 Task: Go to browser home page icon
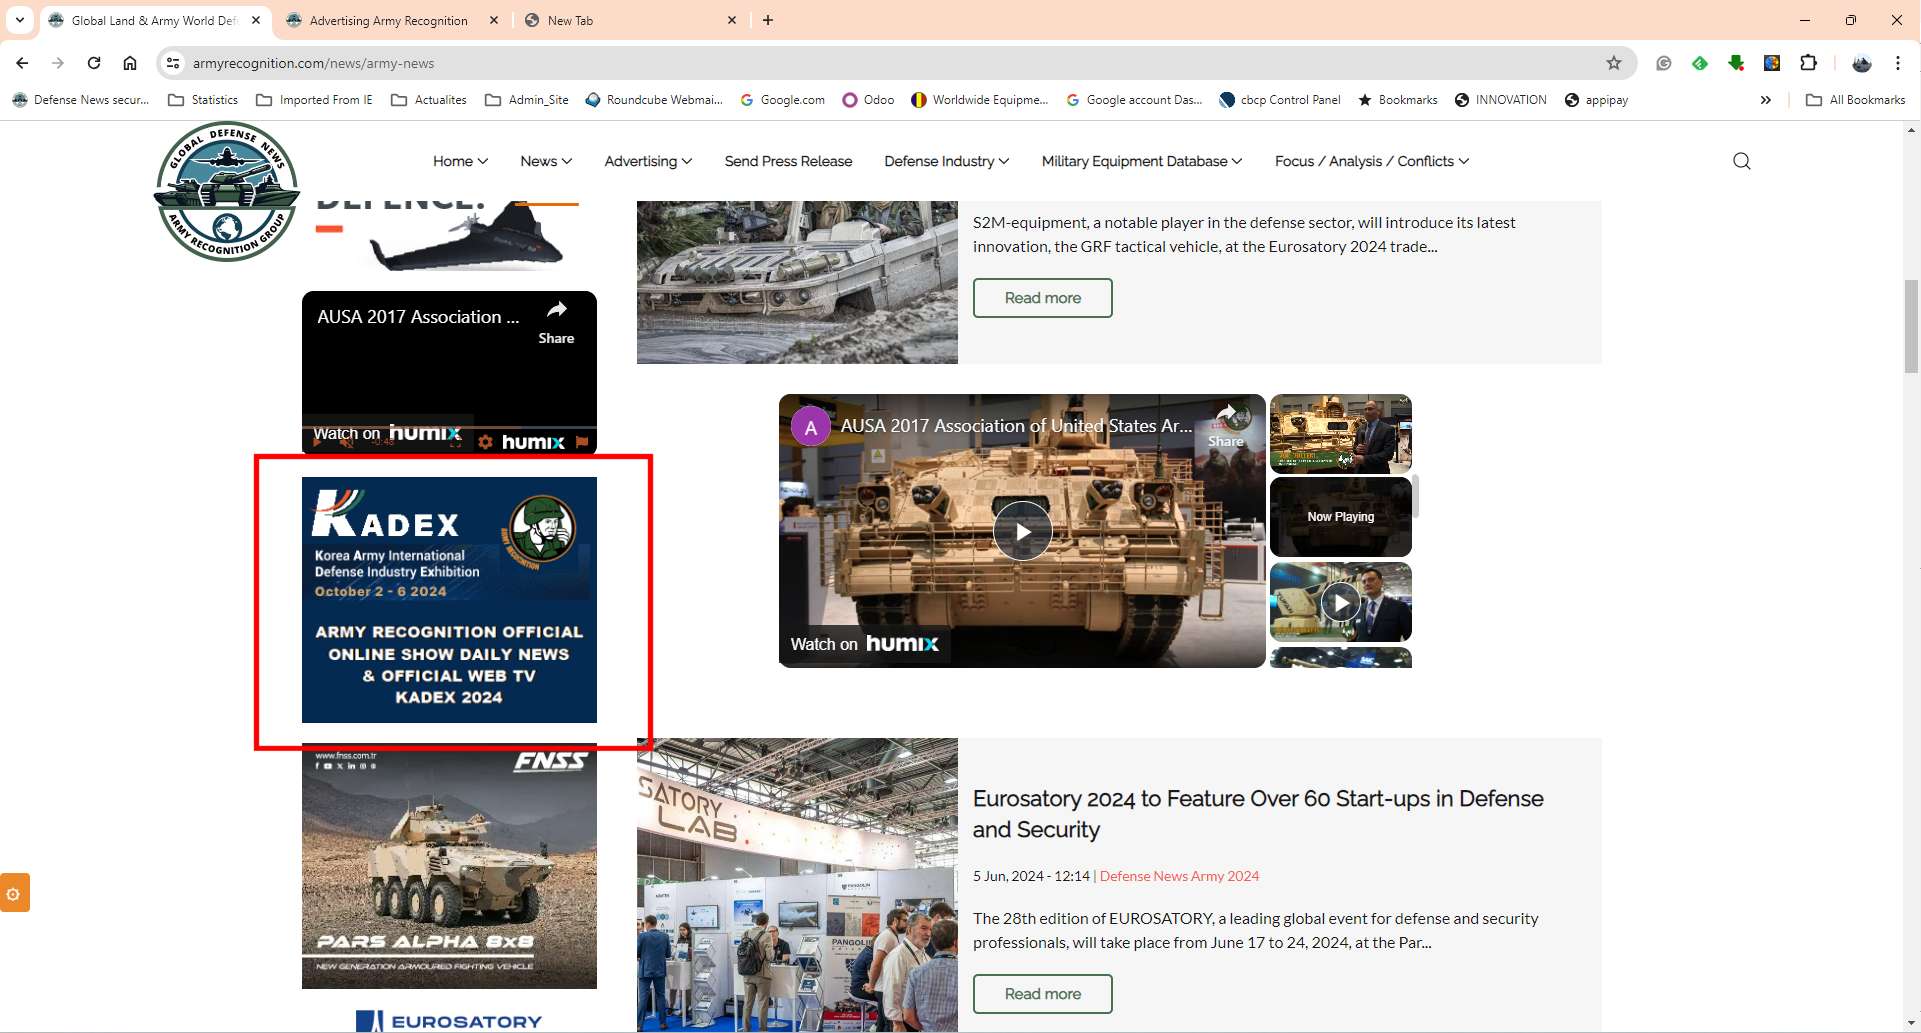[130, 63]
